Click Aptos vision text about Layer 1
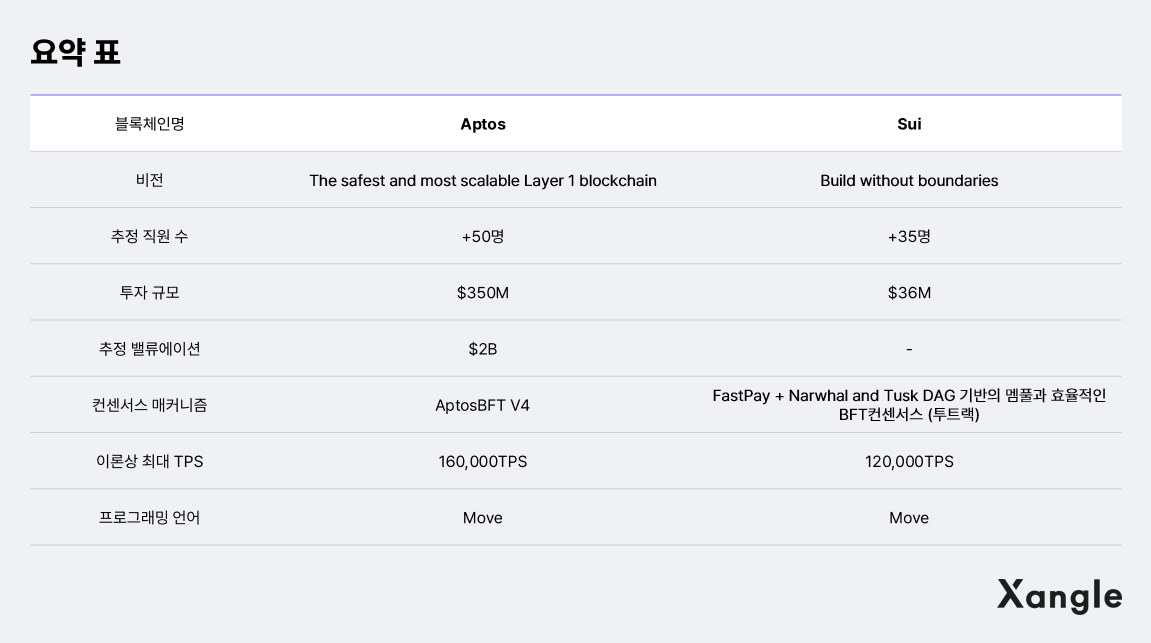The width and height of the screenshot is (1151, 643). (483, 181)
